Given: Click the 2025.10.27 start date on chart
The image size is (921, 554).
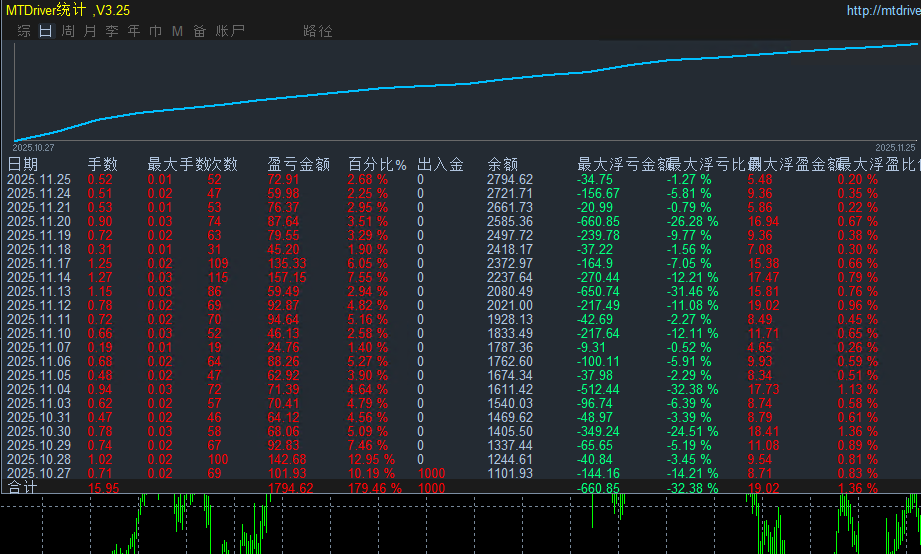Looking at the screenshot, I should pos(33,147).
